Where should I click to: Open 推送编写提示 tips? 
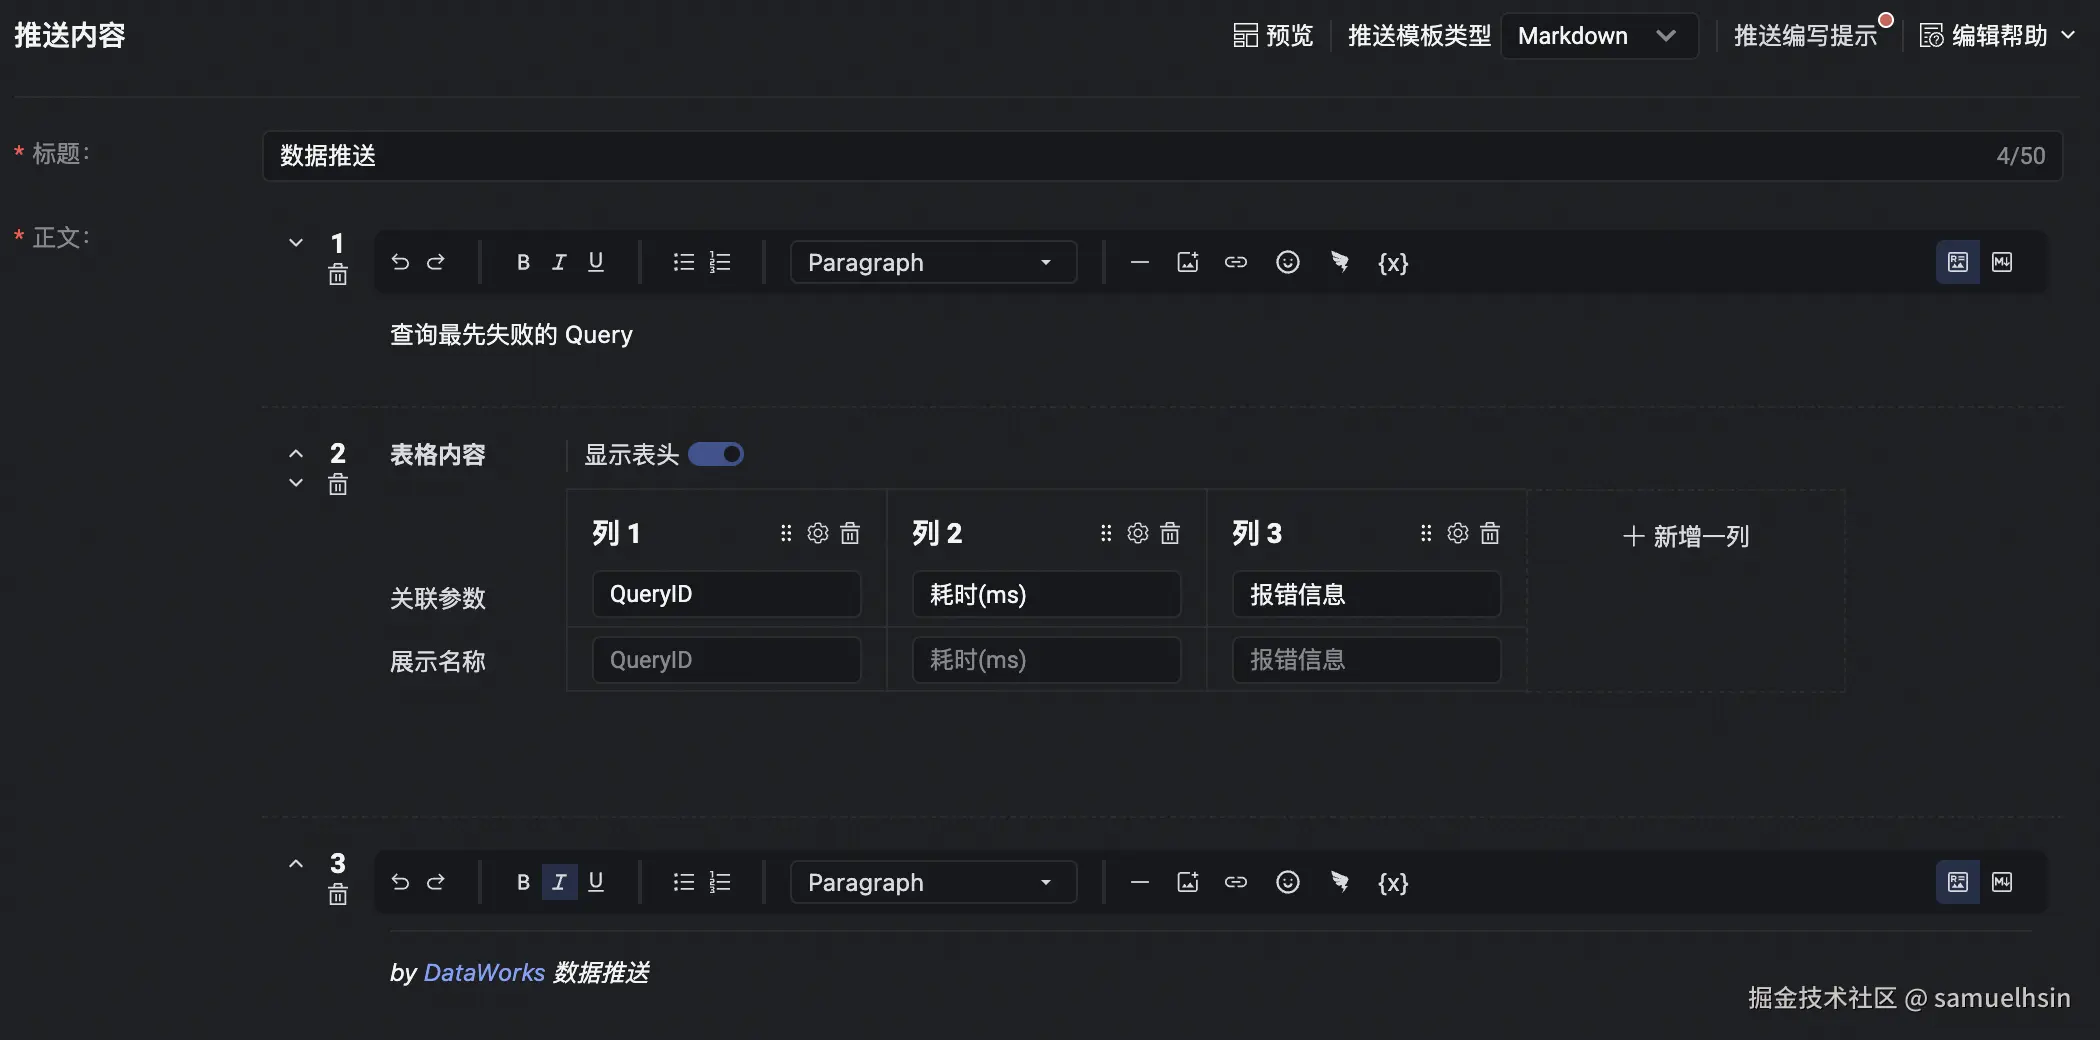pos(1806,36)
